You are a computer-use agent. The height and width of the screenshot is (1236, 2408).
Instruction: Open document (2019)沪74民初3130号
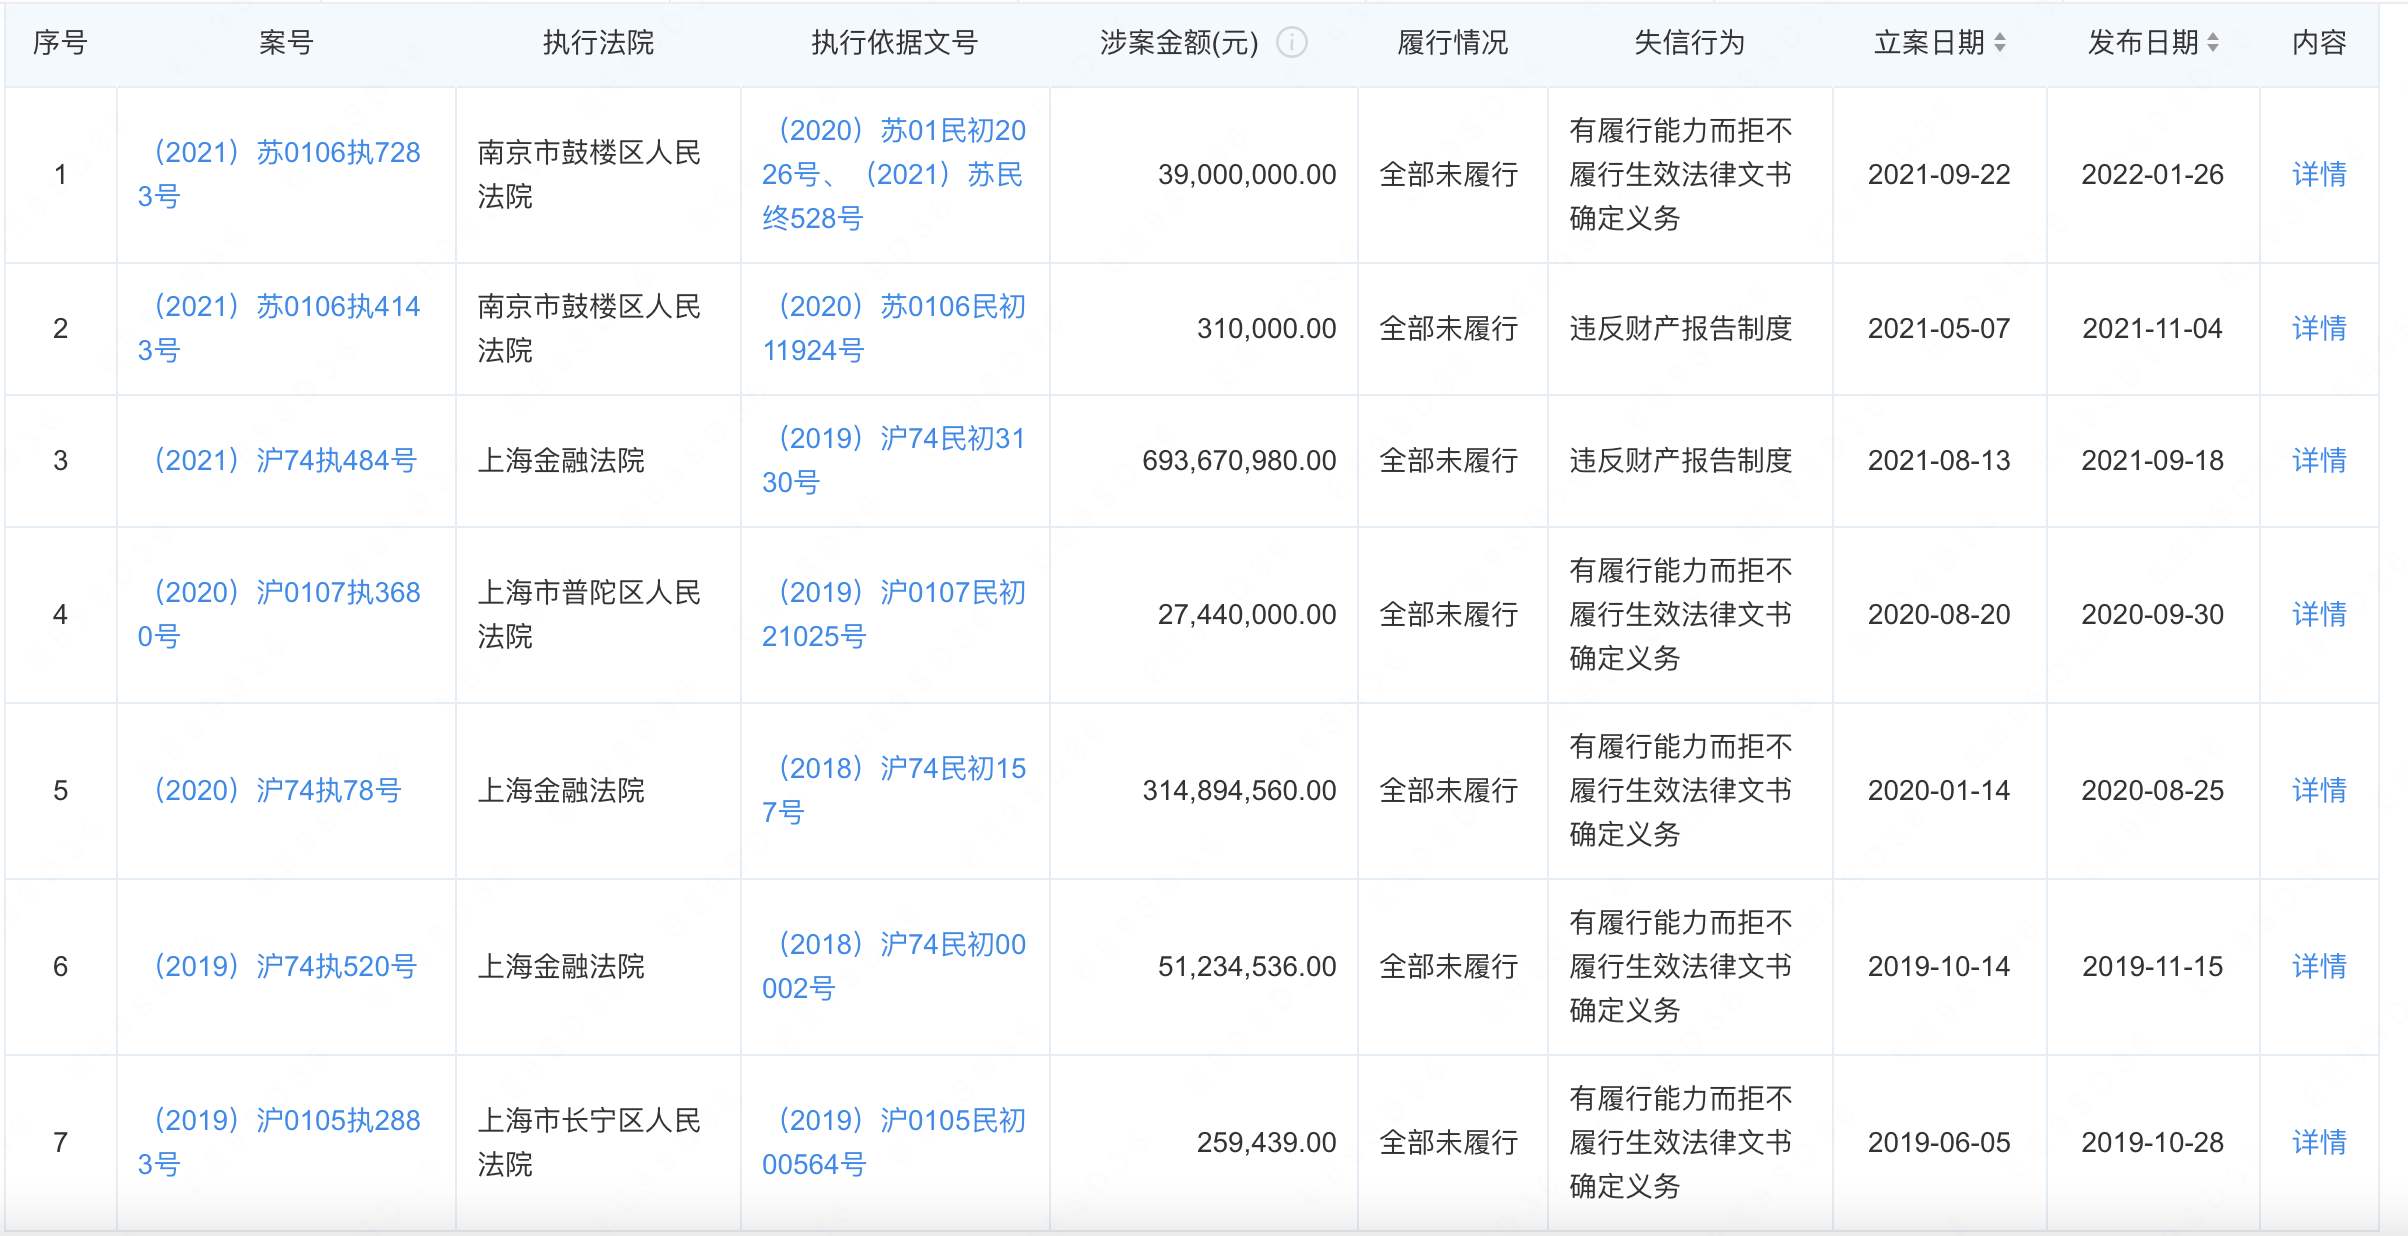point(895,460)
